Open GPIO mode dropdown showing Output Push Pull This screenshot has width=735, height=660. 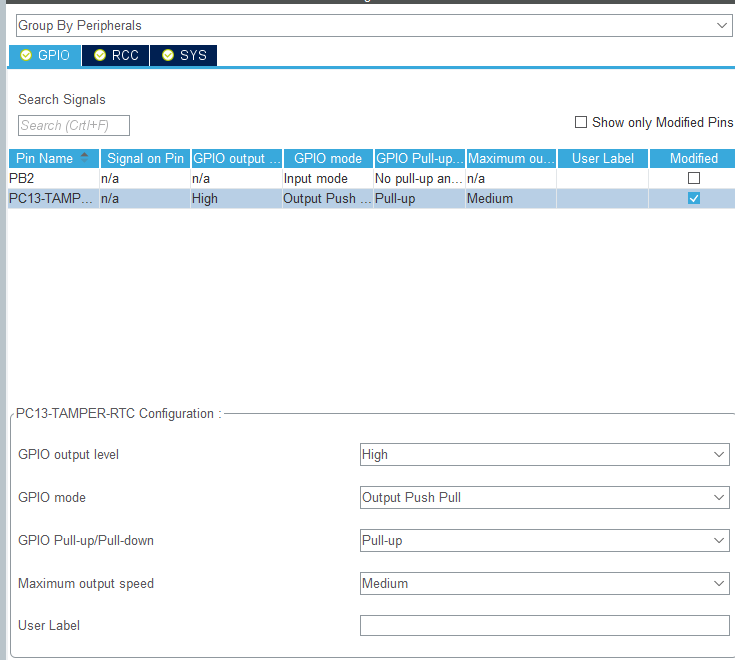tap(545, 497)
